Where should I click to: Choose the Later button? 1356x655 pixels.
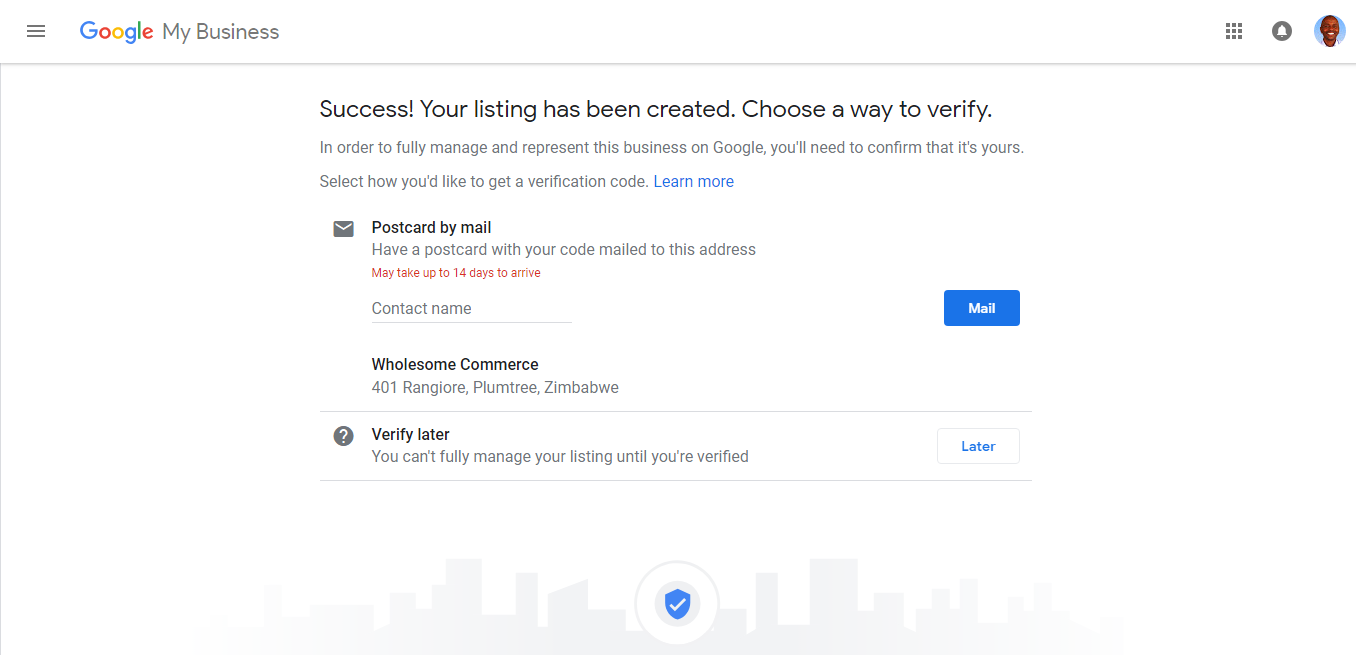coord(978,446)
